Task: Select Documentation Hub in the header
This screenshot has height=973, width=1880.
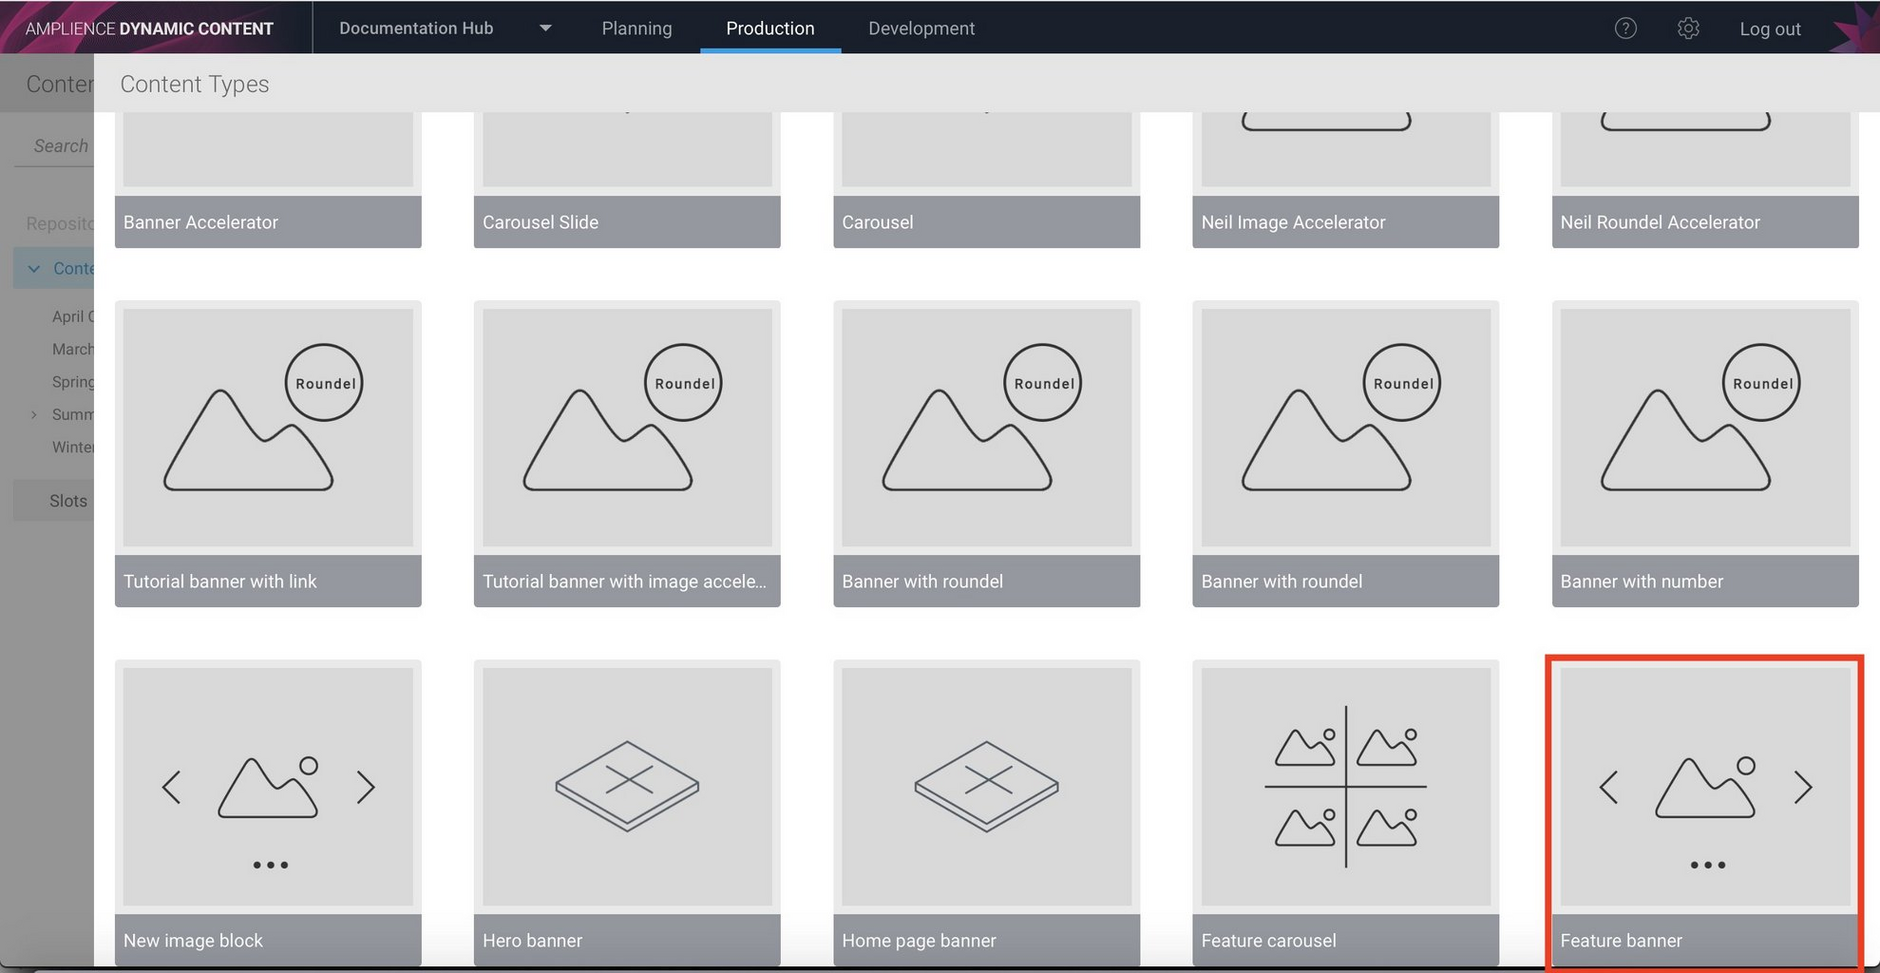Action: (416, 28)
